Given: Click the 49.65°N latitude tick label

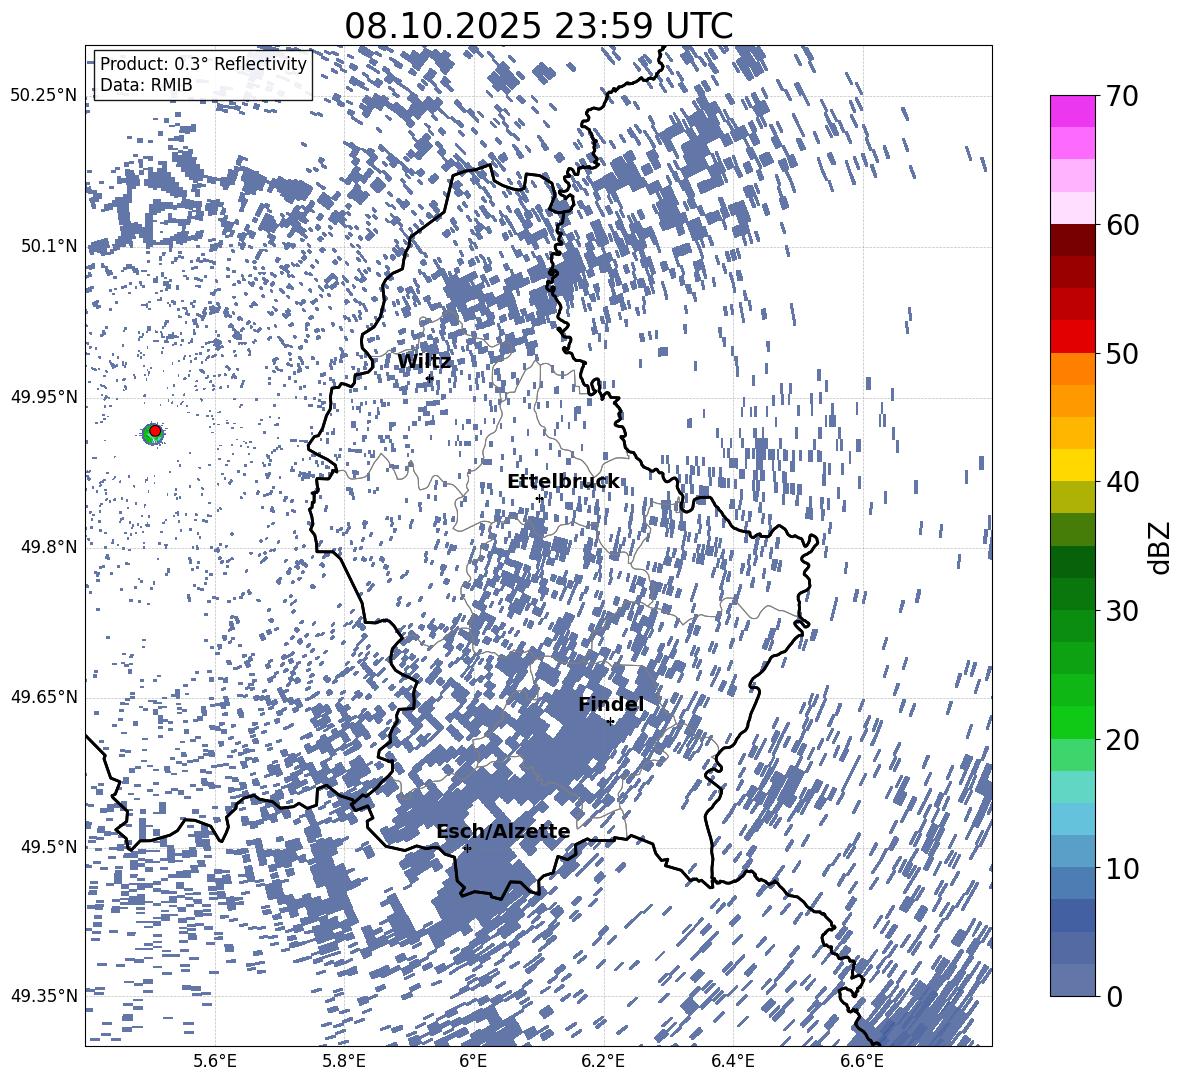Looking at the screenshot, I should 44,697.
